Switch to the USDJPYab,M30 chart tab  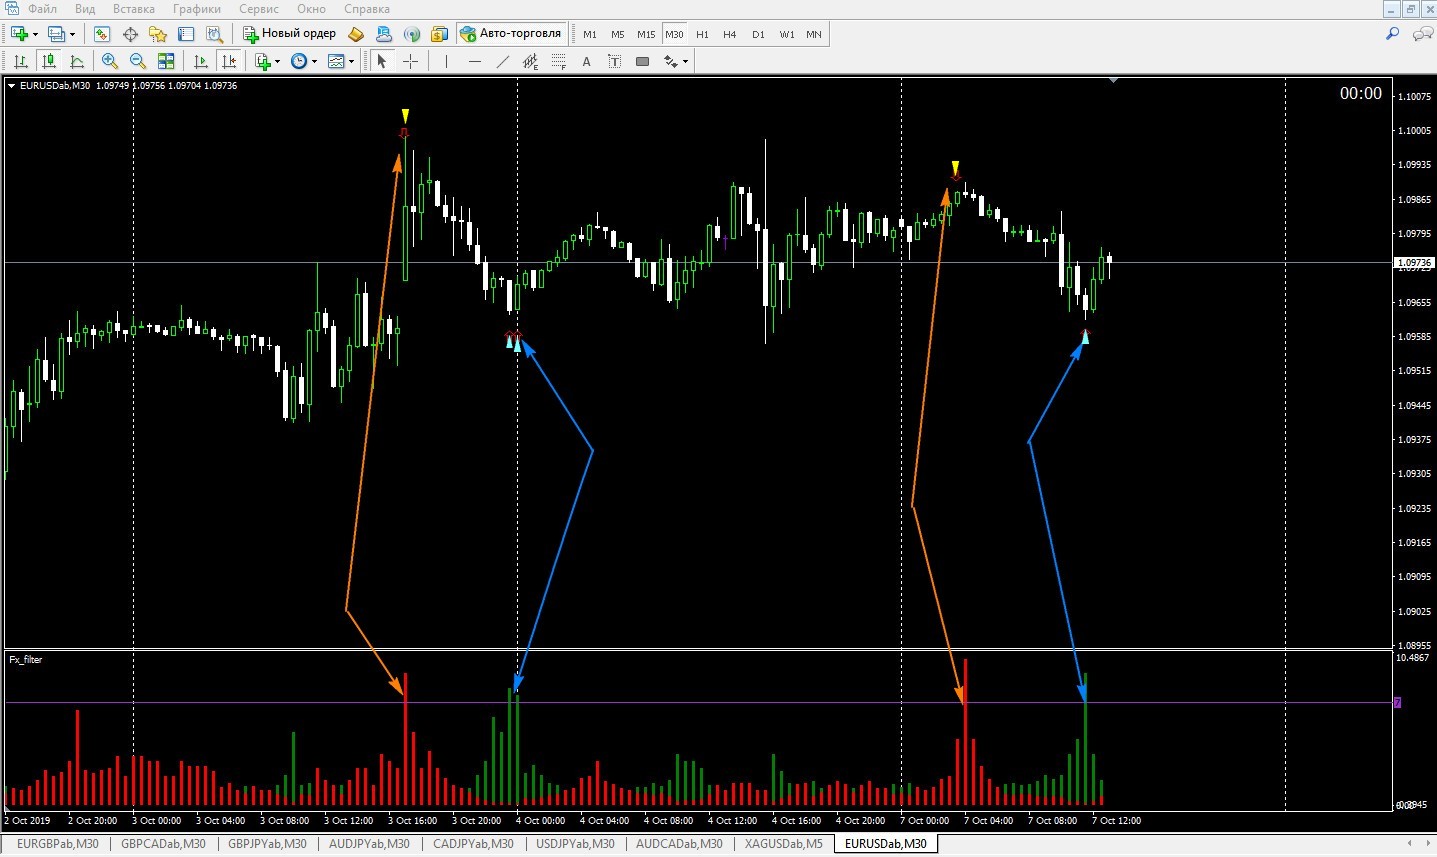coord(575,844)
